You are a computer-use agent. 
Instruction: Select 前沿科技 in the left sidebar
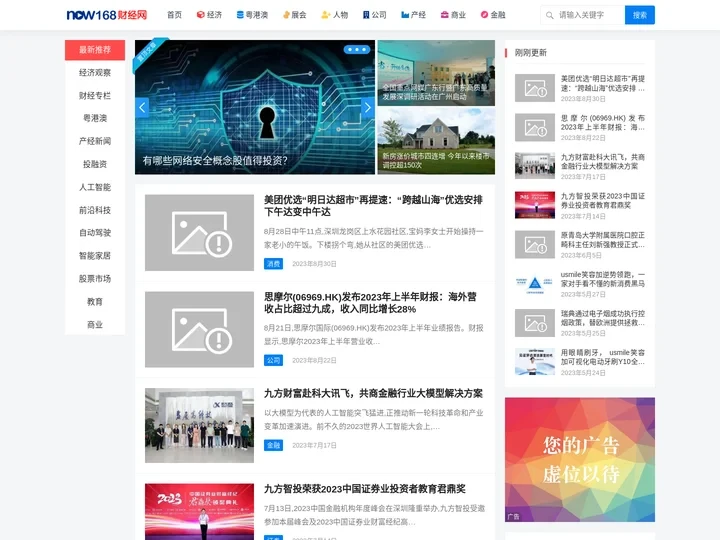tap(95, 210)
